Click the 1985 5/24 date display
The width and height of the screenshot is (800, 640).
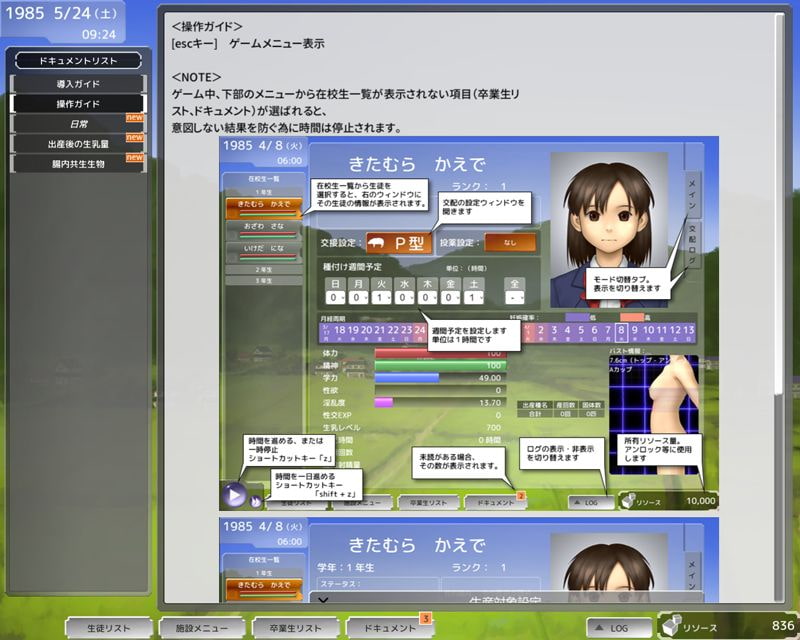point(61,13)
